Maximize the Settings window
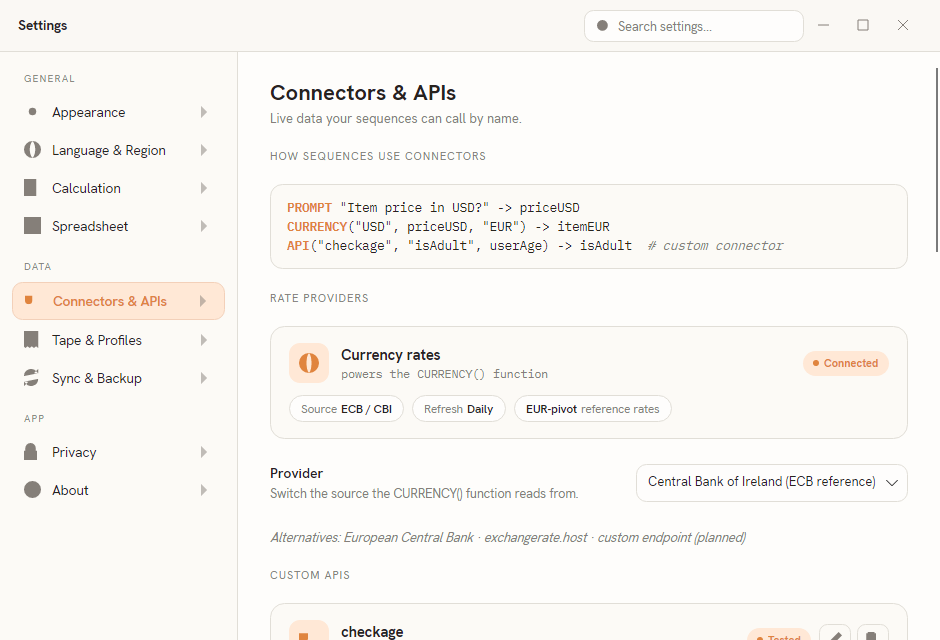The height and width of the screenshot is (640, 940). pos(863,25)
